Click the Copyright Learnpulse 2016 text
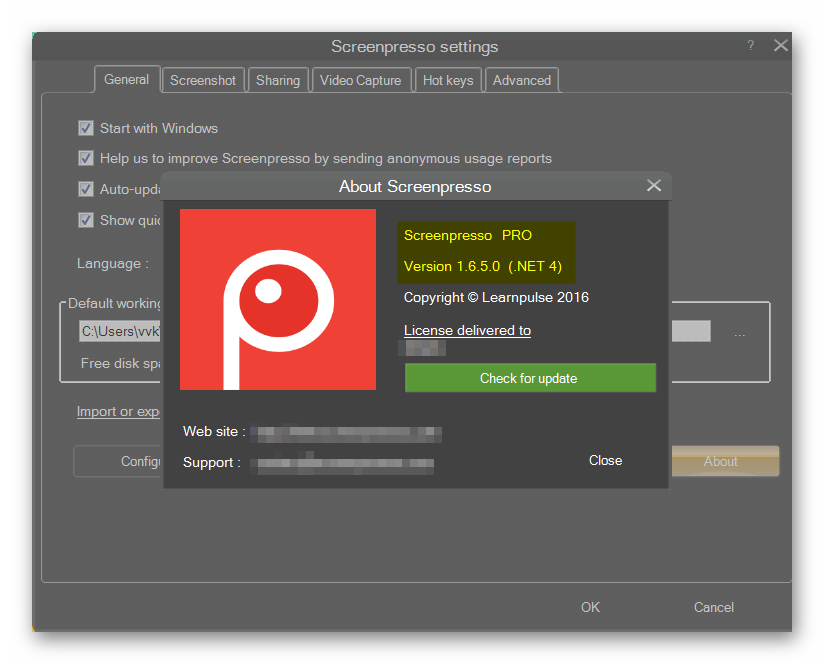Image resolution: width=824 pixels, height=664 pixels. 496,297
